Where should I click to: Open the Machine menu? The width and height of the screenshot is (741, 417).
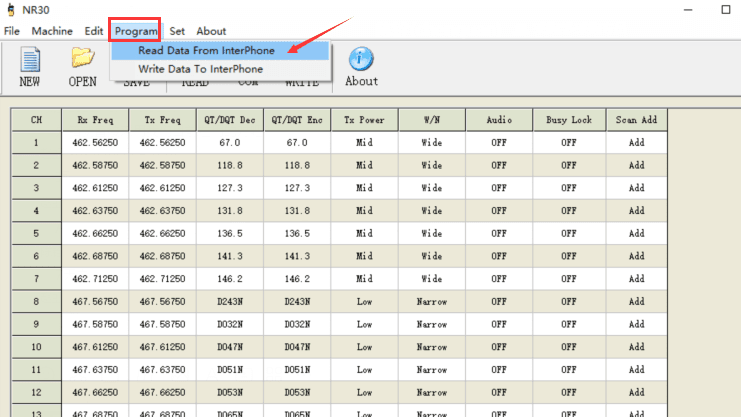[x=52, y=31]
